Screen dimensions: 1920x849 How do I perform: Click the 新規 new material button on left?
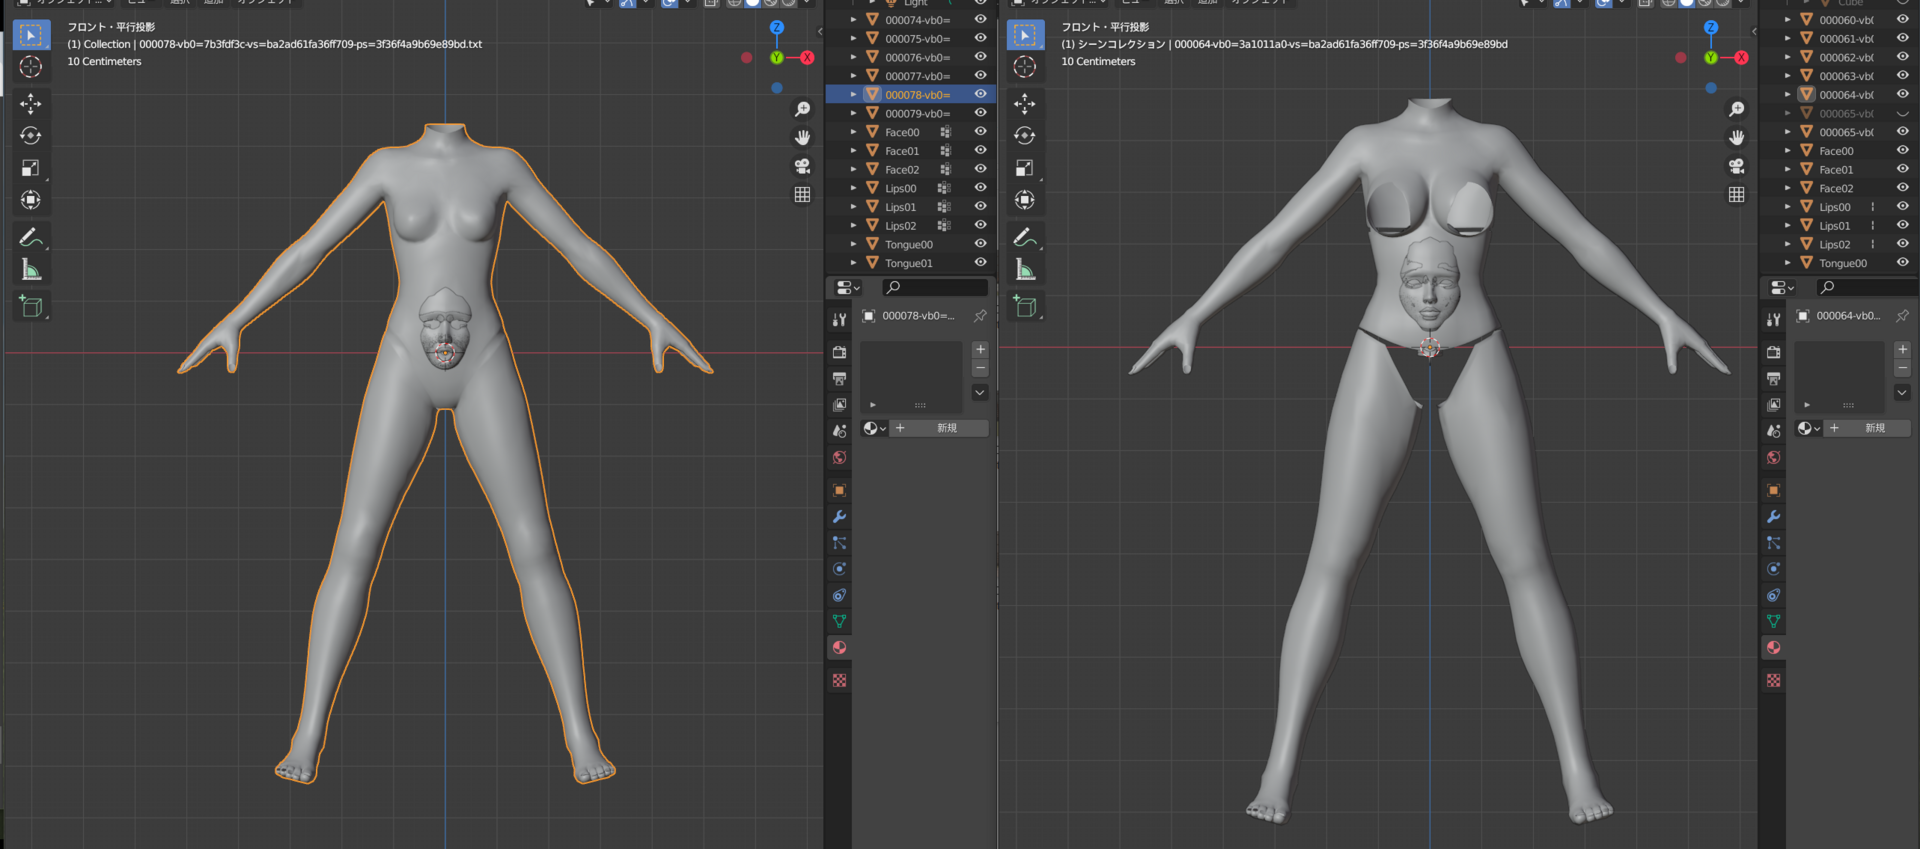[945, 428]
